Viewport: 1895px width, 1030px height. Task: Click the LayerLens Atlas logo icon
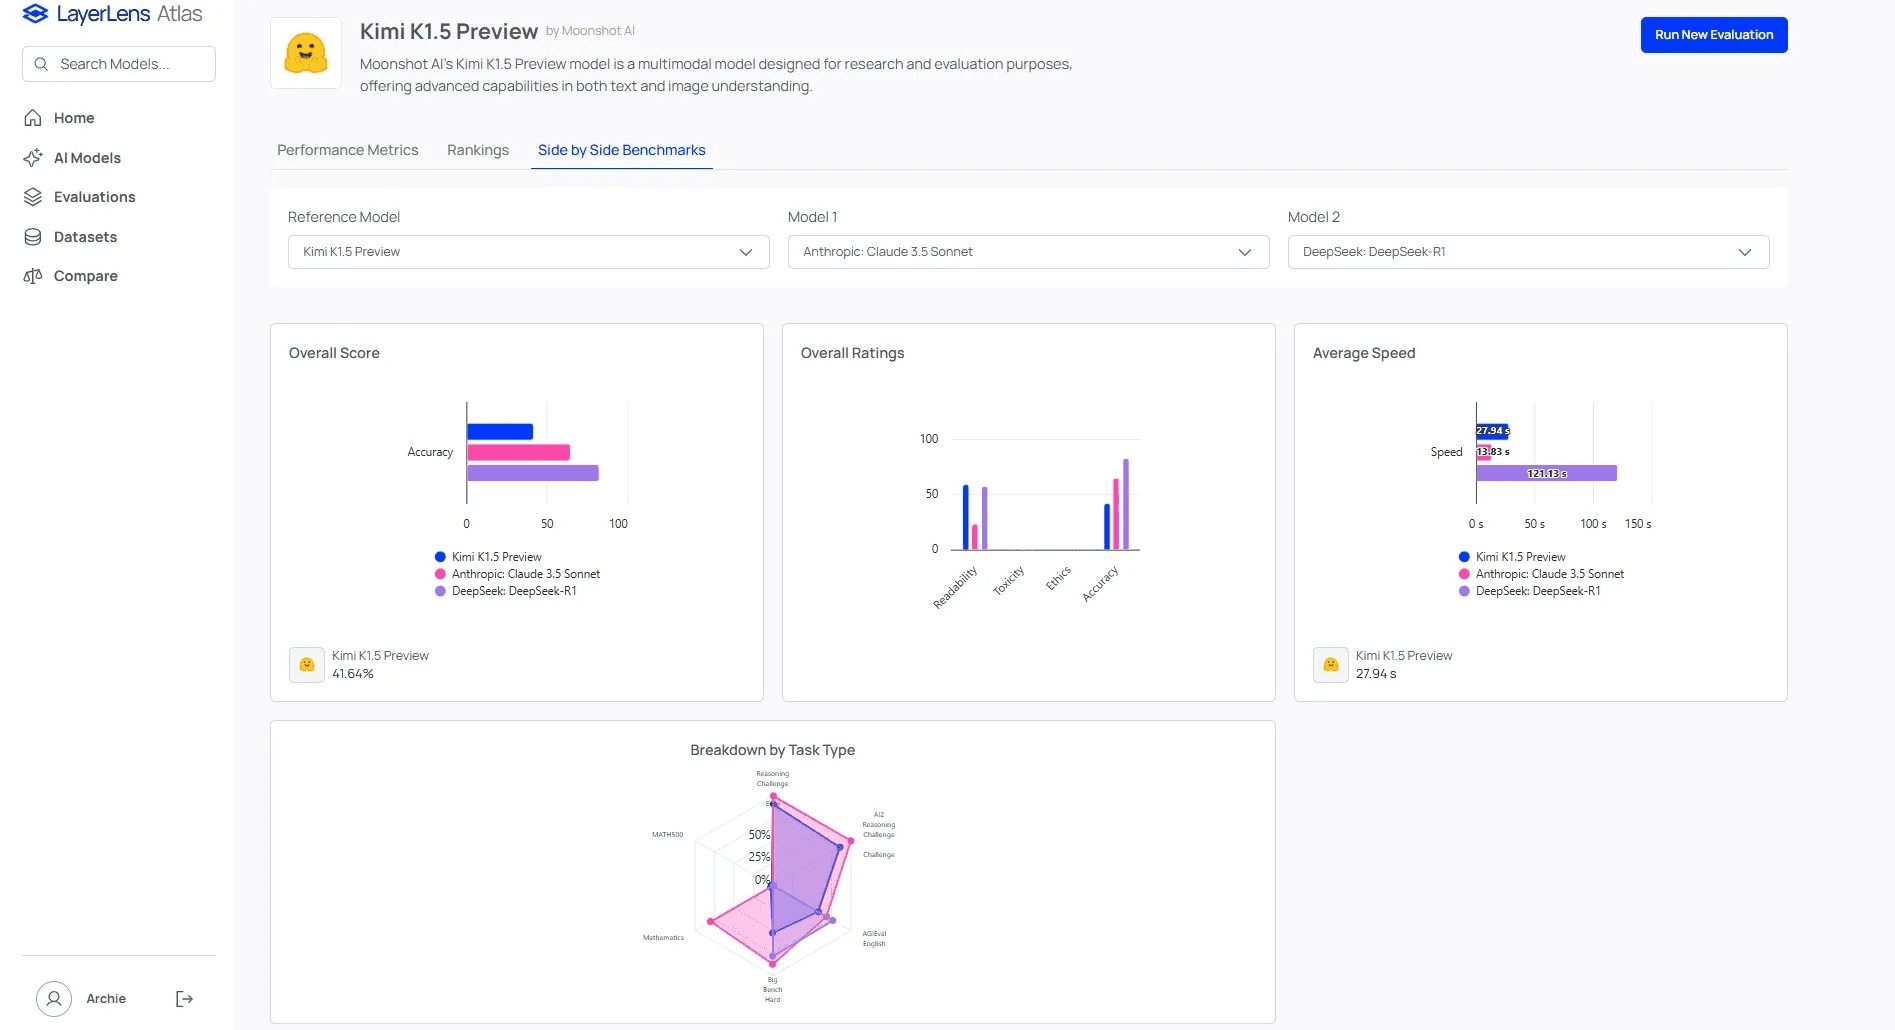35,14
